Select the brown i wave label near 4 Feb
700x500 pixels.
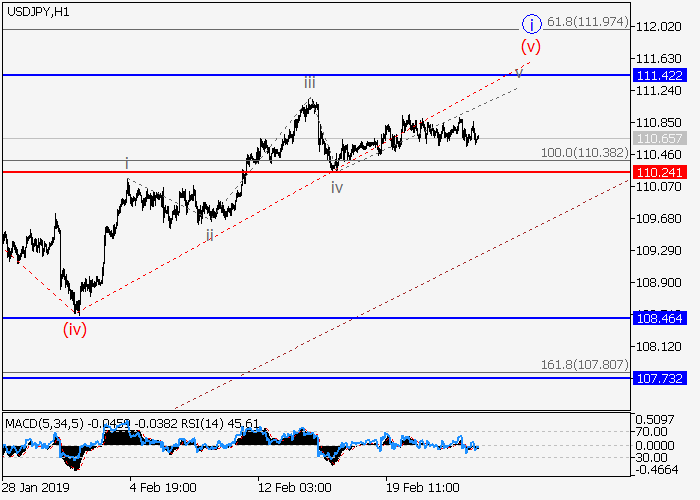tap(127, 163)
